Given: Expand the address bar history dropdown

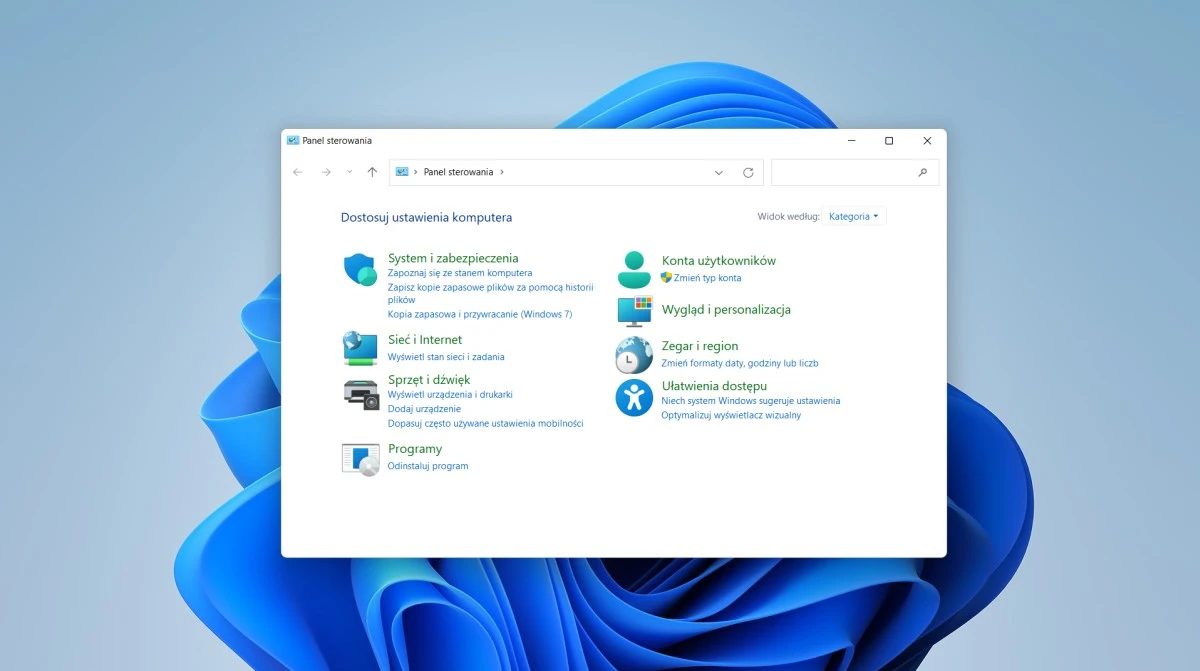Looking at the screenshot, I should tap(718, 172).
